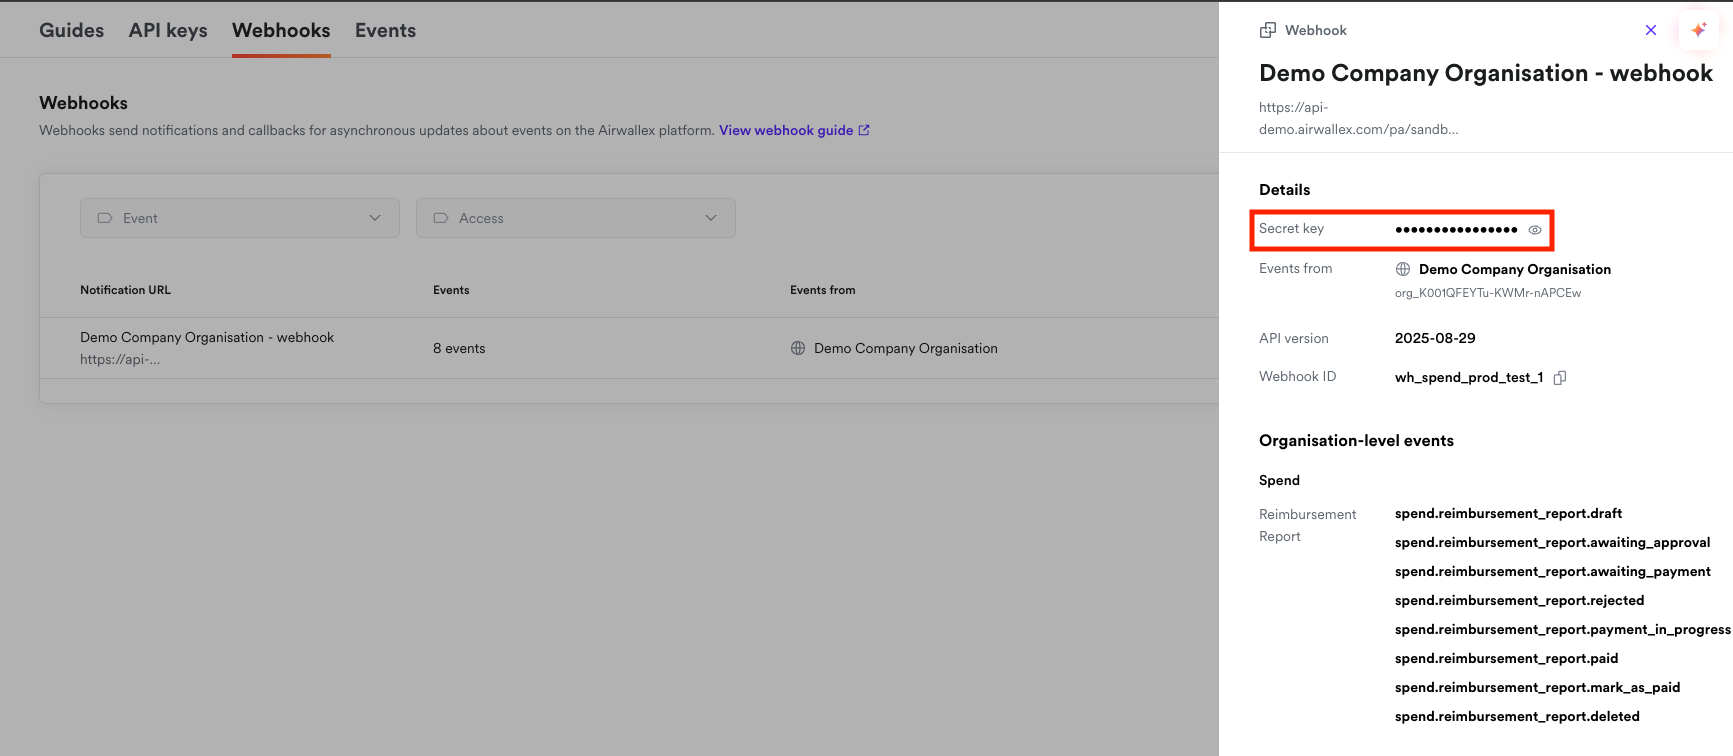Click the Reimbursement Report label
1733x756 pixels.
tap(1307, 525)
